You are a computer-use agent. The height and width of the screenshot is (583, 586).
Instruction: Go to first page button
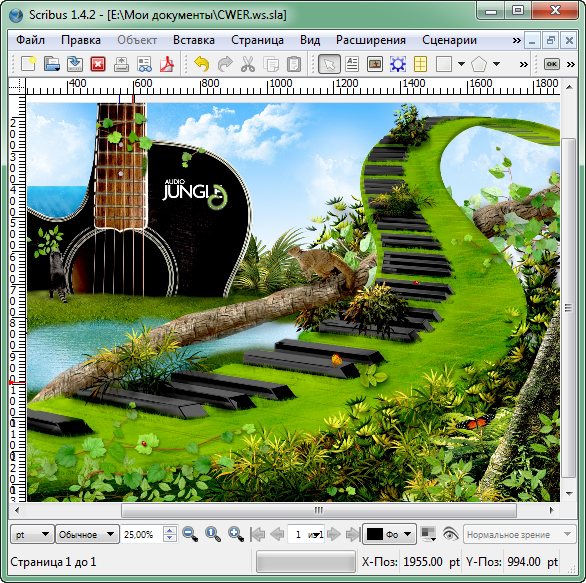[x=257, y=534]
